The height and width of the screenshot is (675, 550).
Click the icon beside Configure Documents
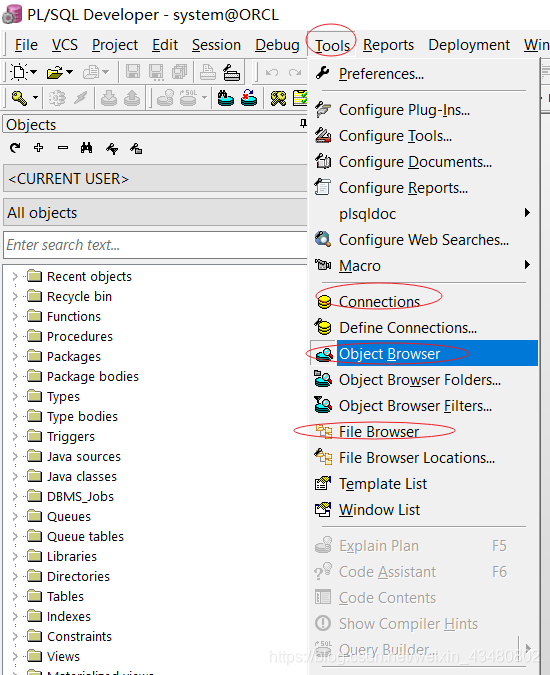pos(323,161)
